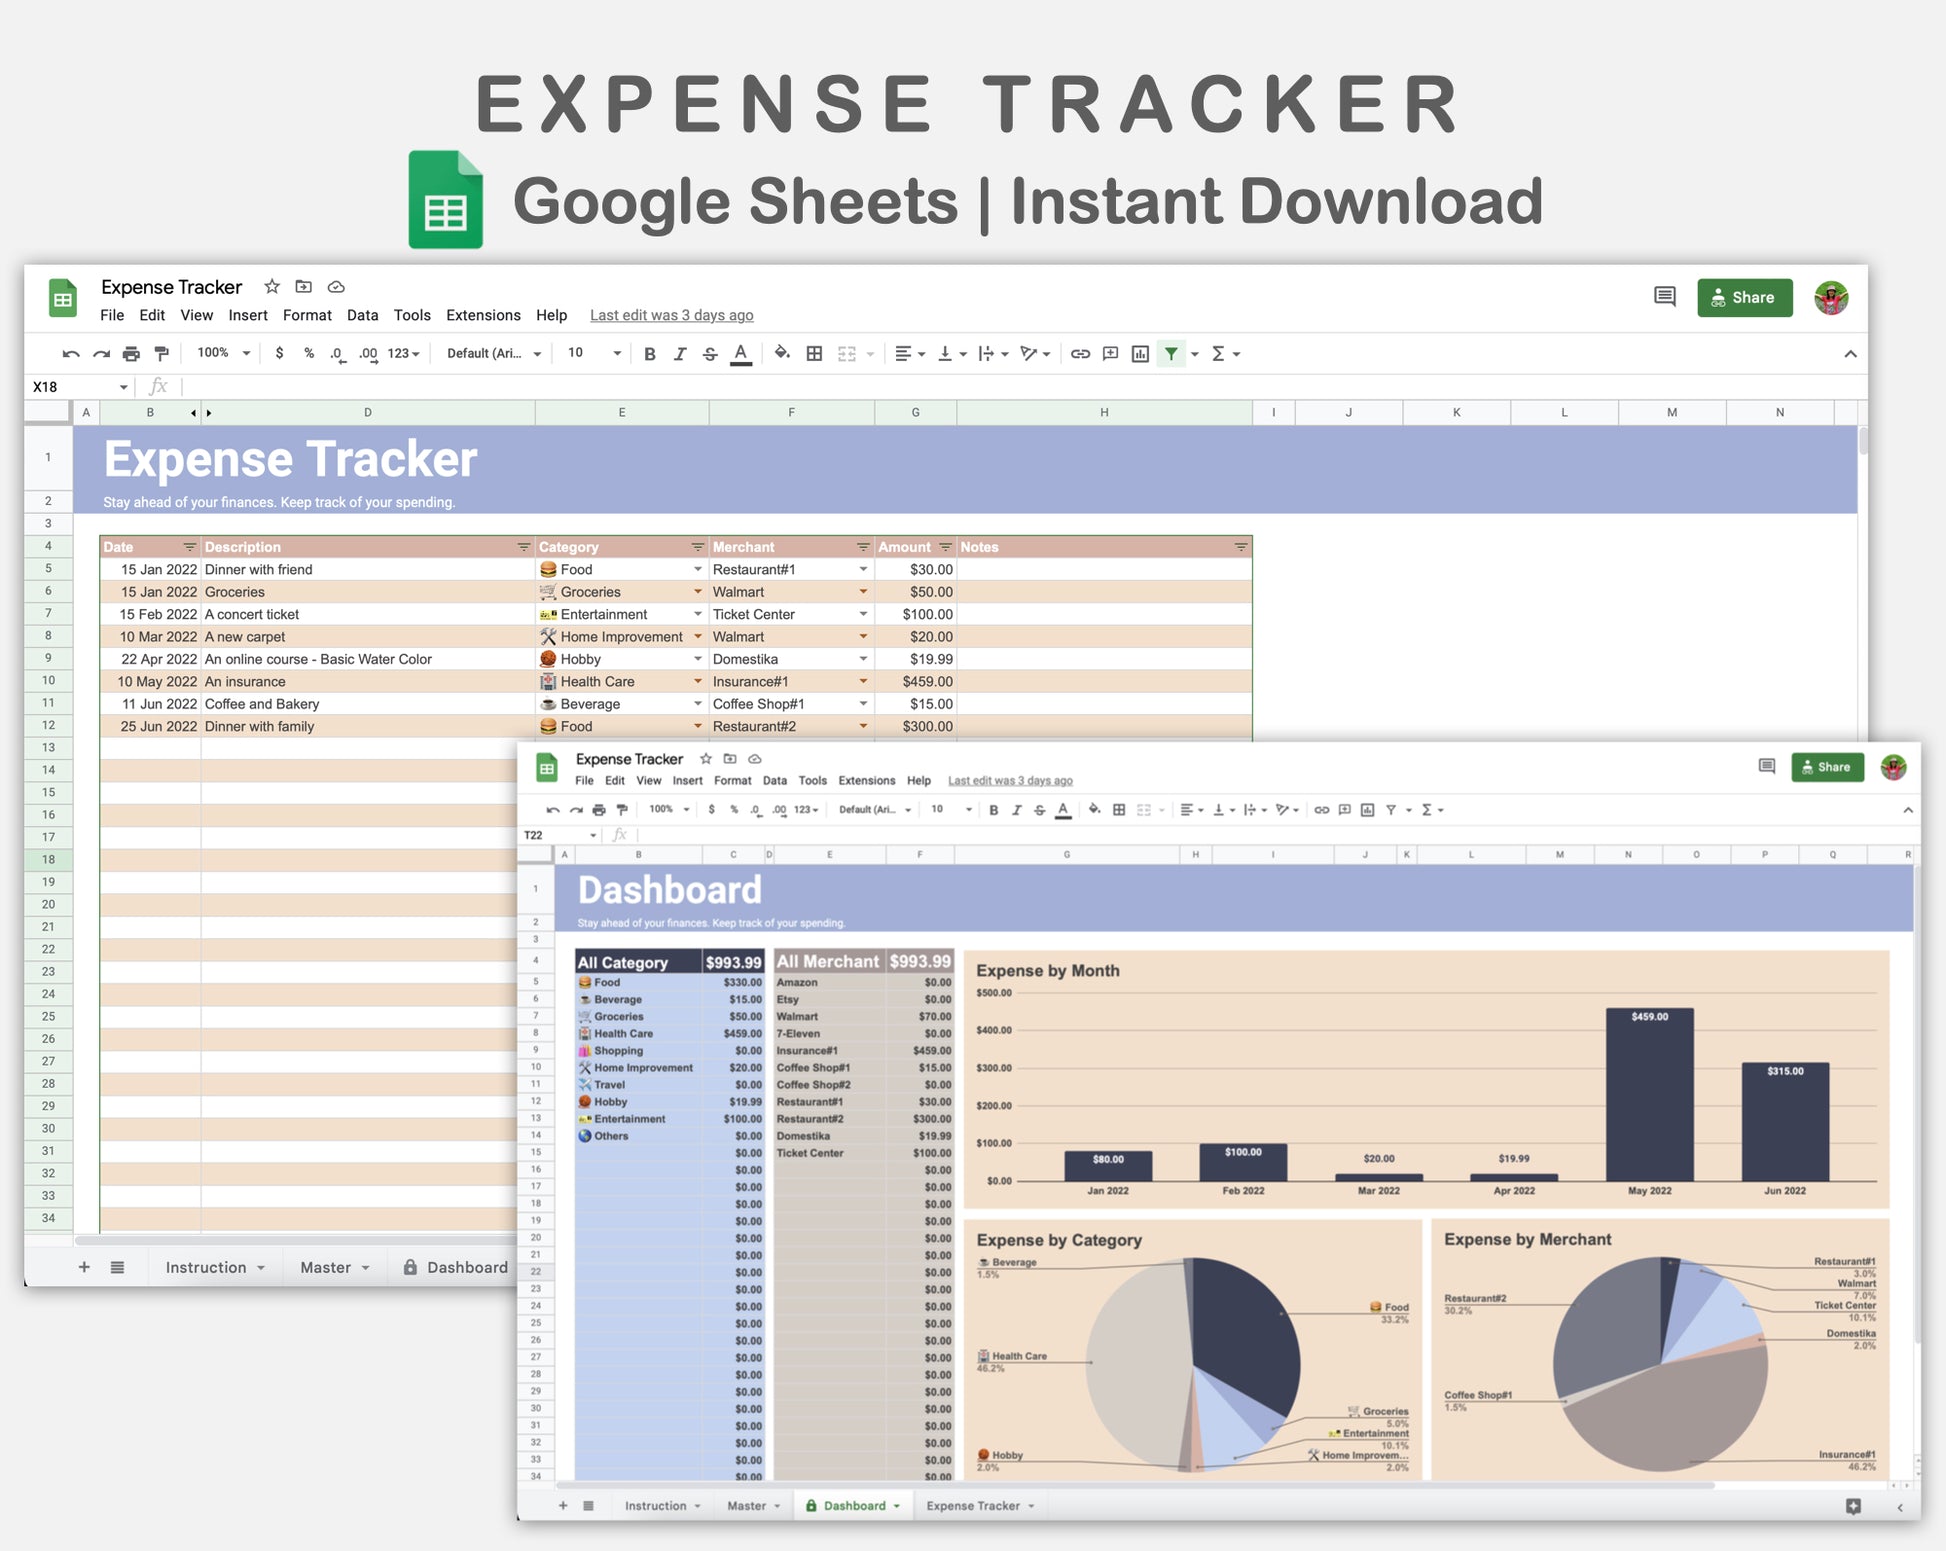Image resolution: width=1946 pixels, height=1551 pixels.
Task: Insert a chart using the toolbar icon
Action: tap(1140, 354)
